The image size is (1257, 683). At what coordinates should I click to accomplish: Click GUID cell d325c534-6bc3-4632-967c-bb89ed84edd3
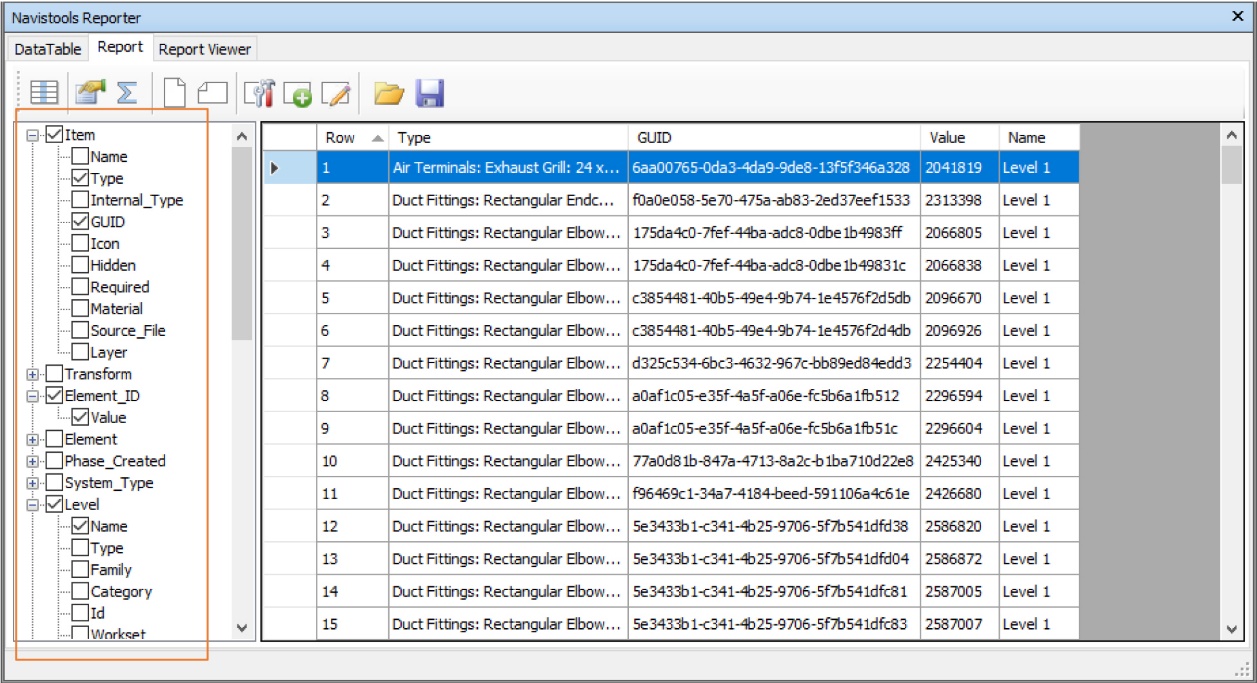click(x=774, y=363)
